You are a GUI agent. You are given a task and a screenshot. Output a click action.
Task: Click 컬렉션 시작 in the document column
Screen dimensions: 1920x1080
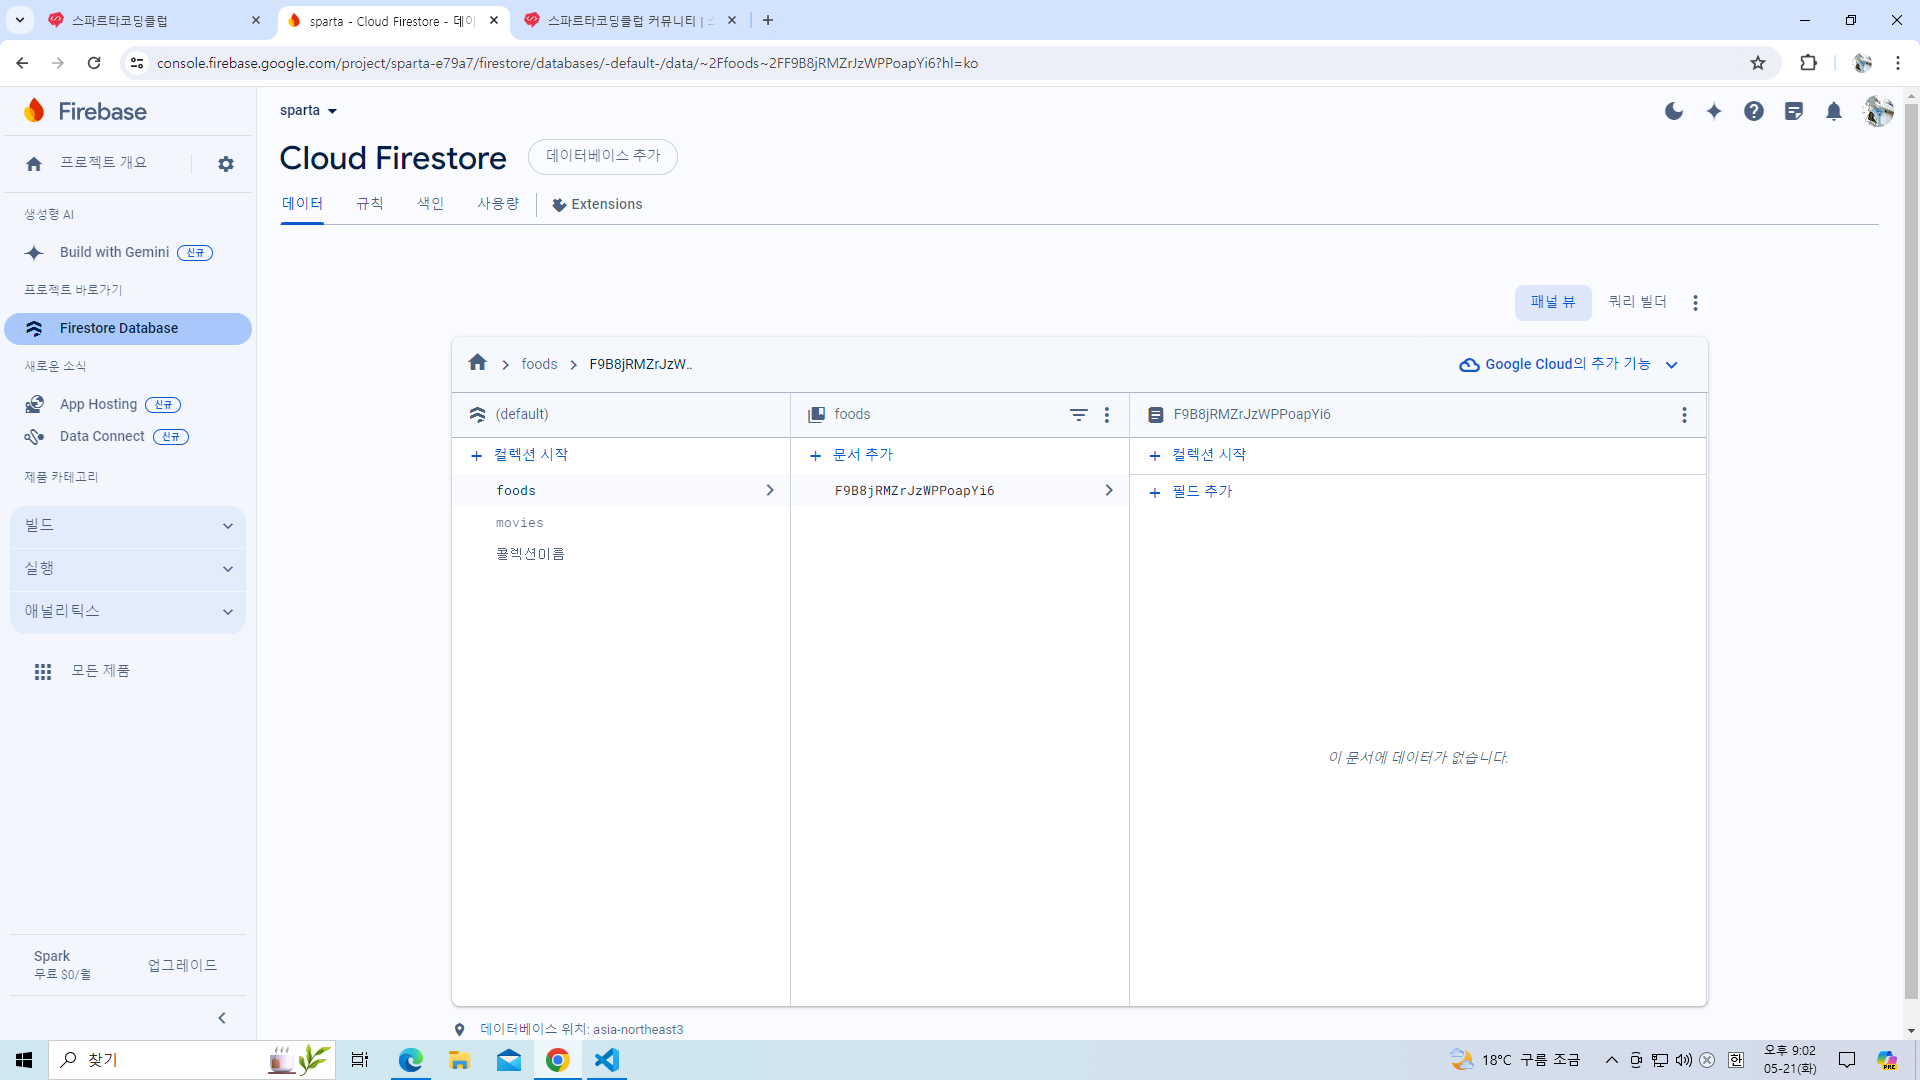click(x=1198, y=455)
